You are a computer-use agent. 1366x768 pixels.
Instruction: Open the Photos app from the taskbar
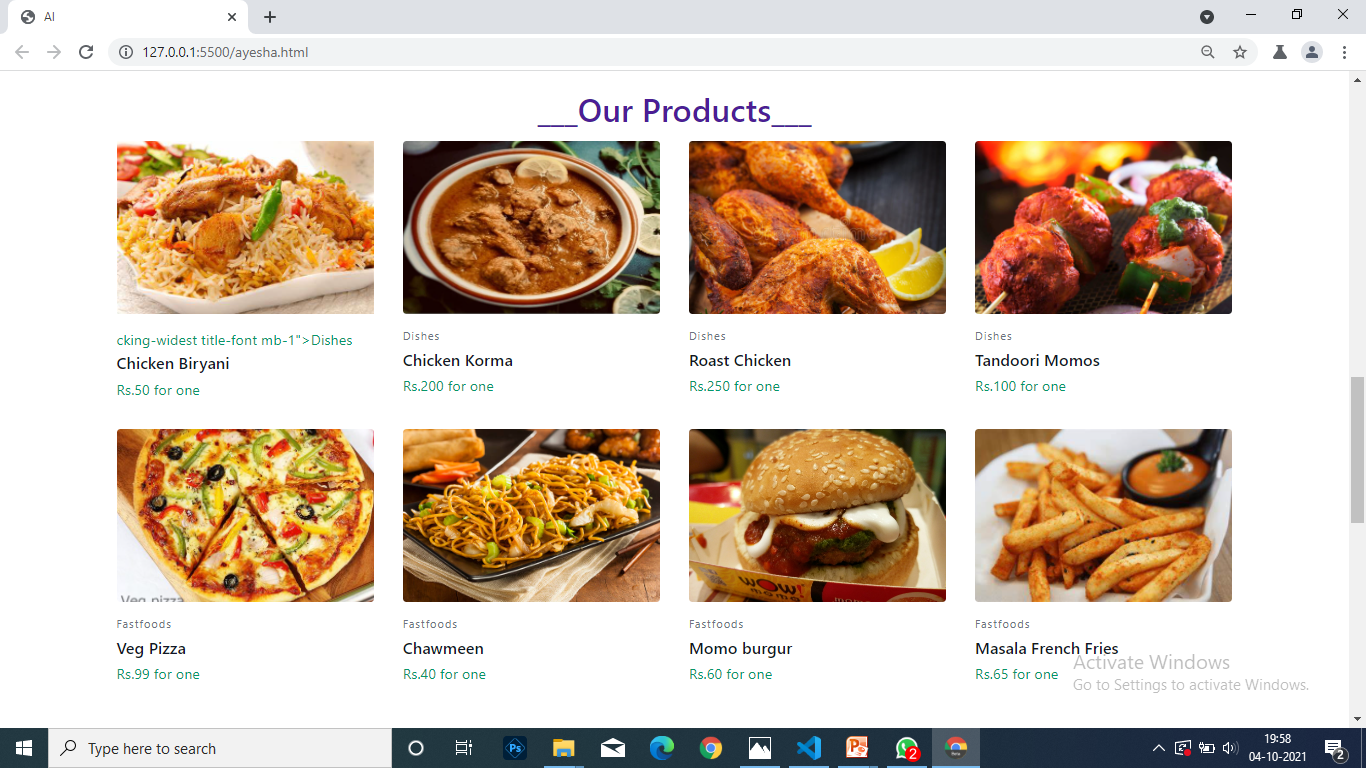tap(760, 748)
